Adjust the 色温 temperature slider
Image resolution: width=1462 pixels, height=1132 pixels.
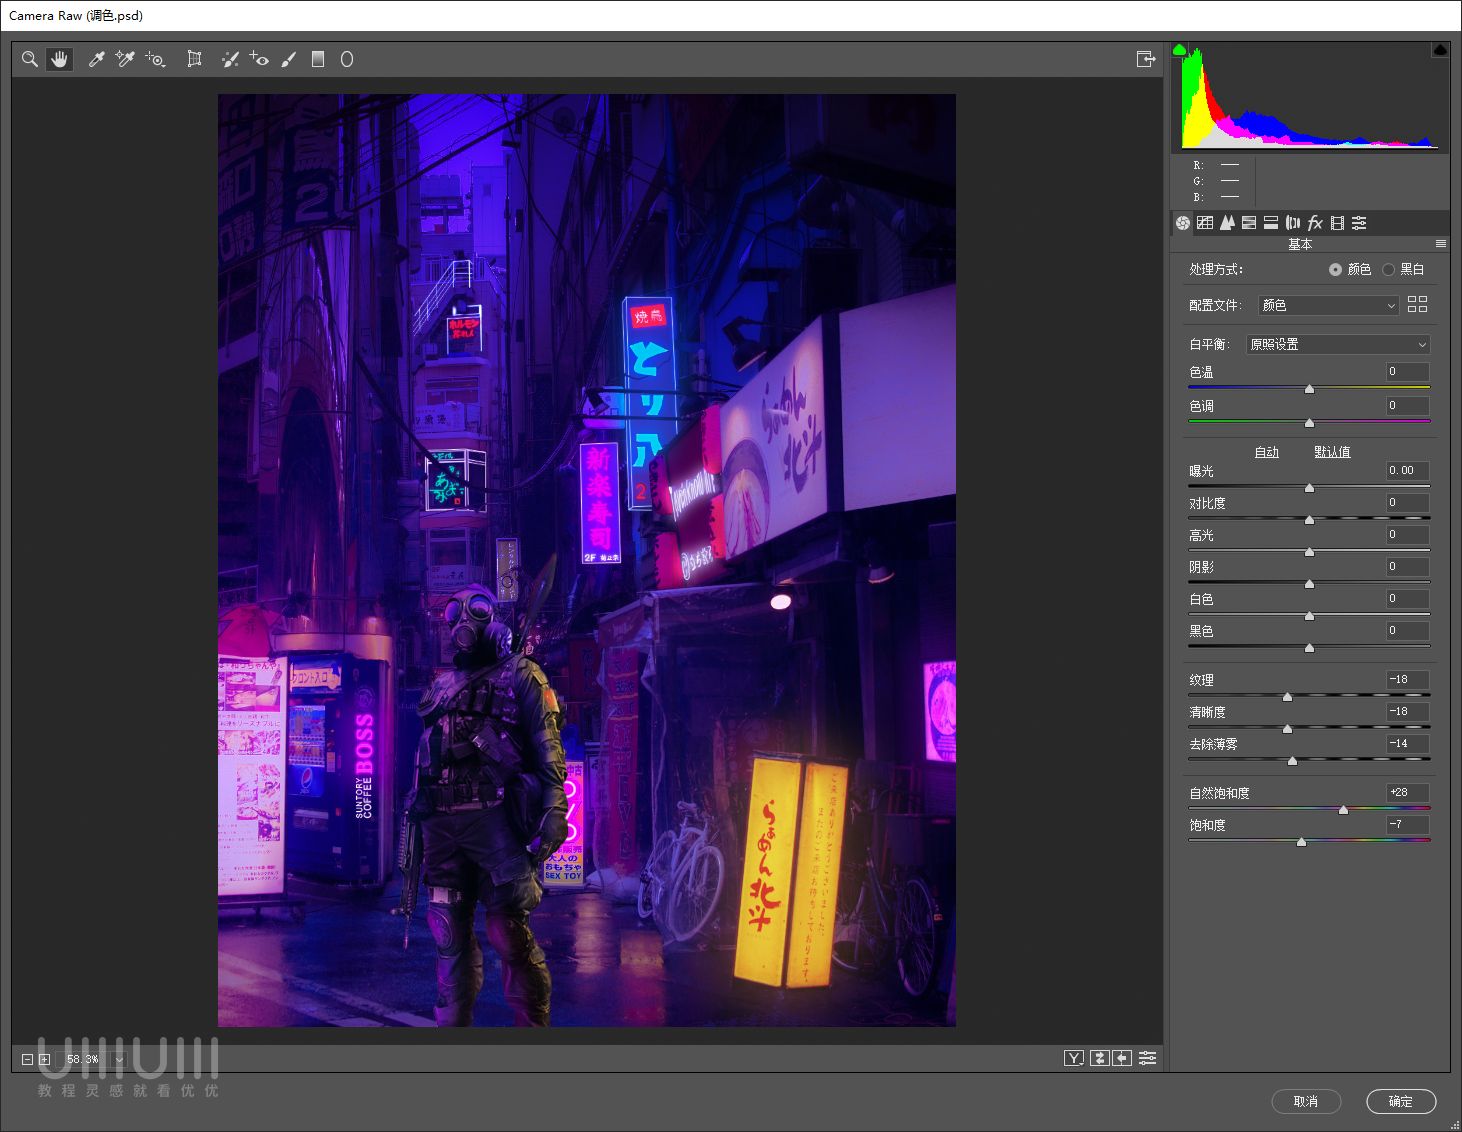pyautogui.click(x=1309, y=388)
